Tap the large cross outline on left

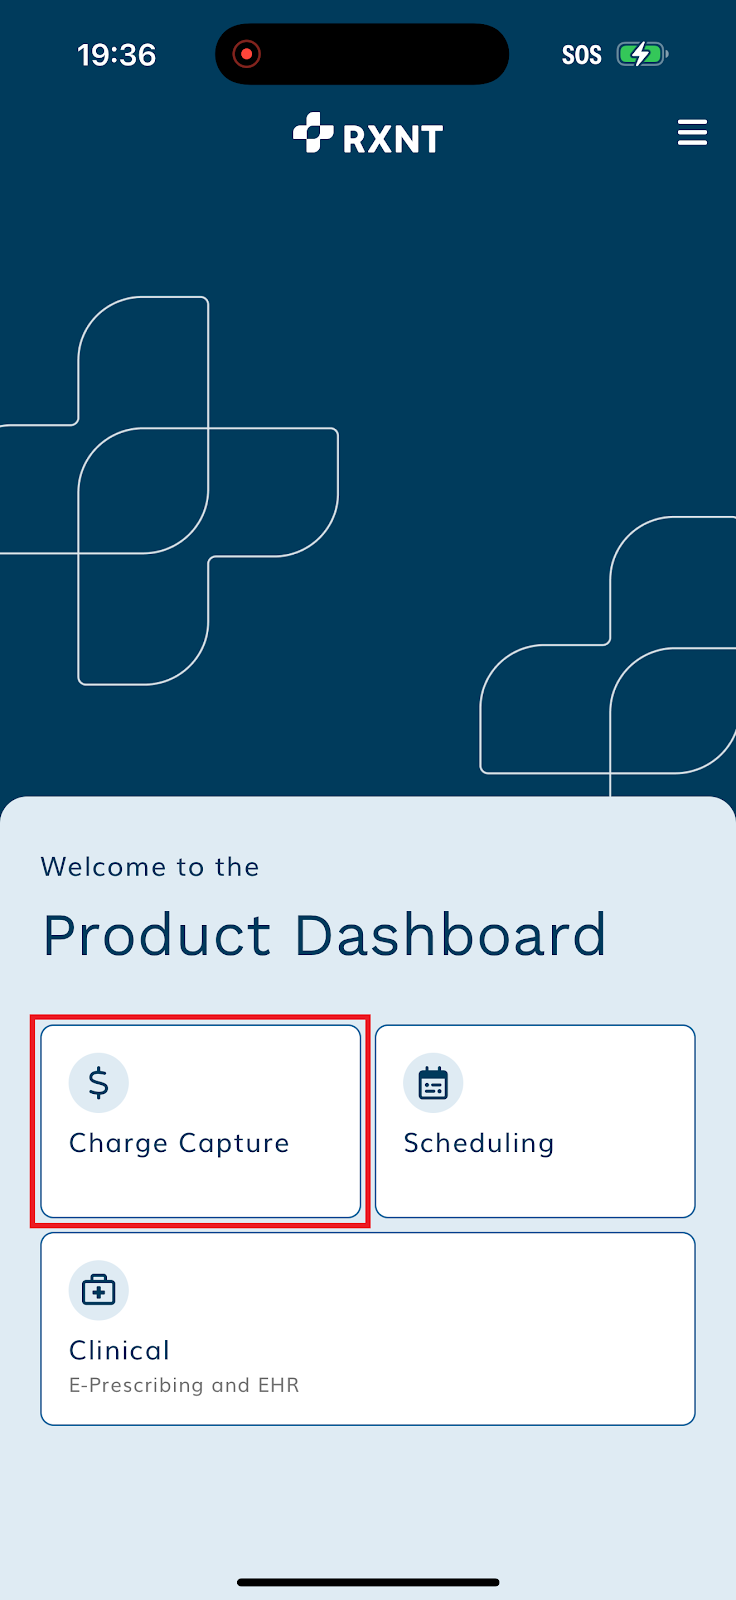coord(170,490)
